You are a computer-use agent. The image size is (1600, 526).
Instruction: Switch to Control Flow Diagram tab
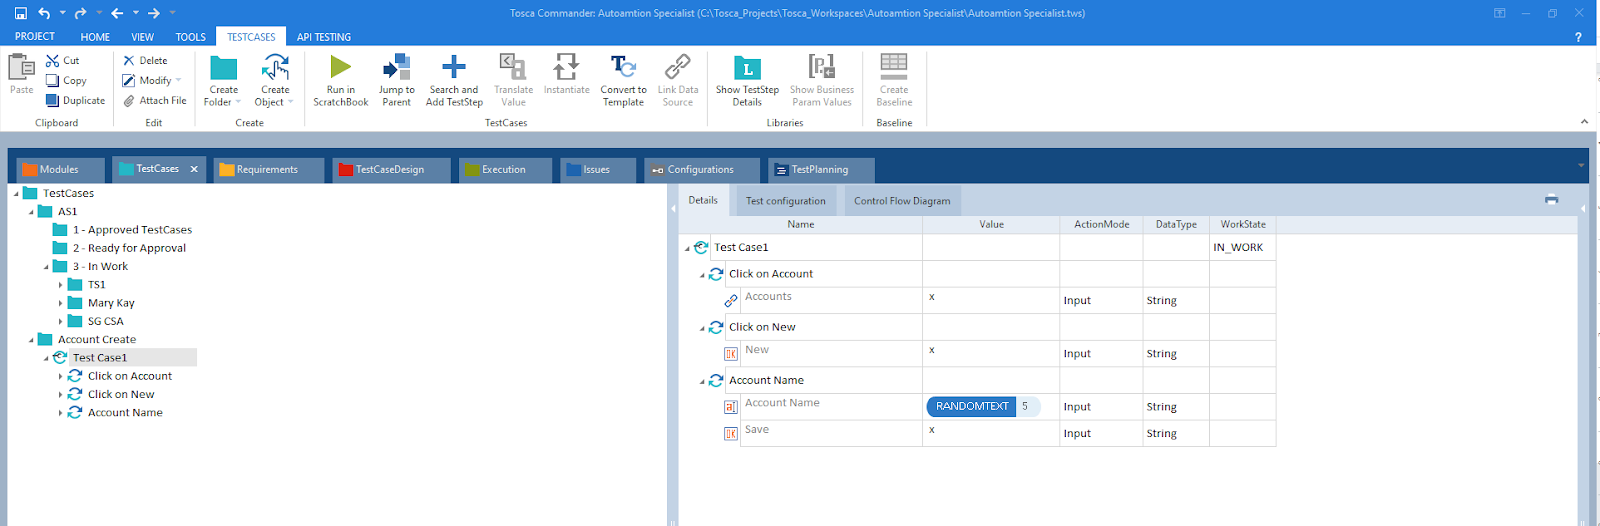tap(902, 201)
